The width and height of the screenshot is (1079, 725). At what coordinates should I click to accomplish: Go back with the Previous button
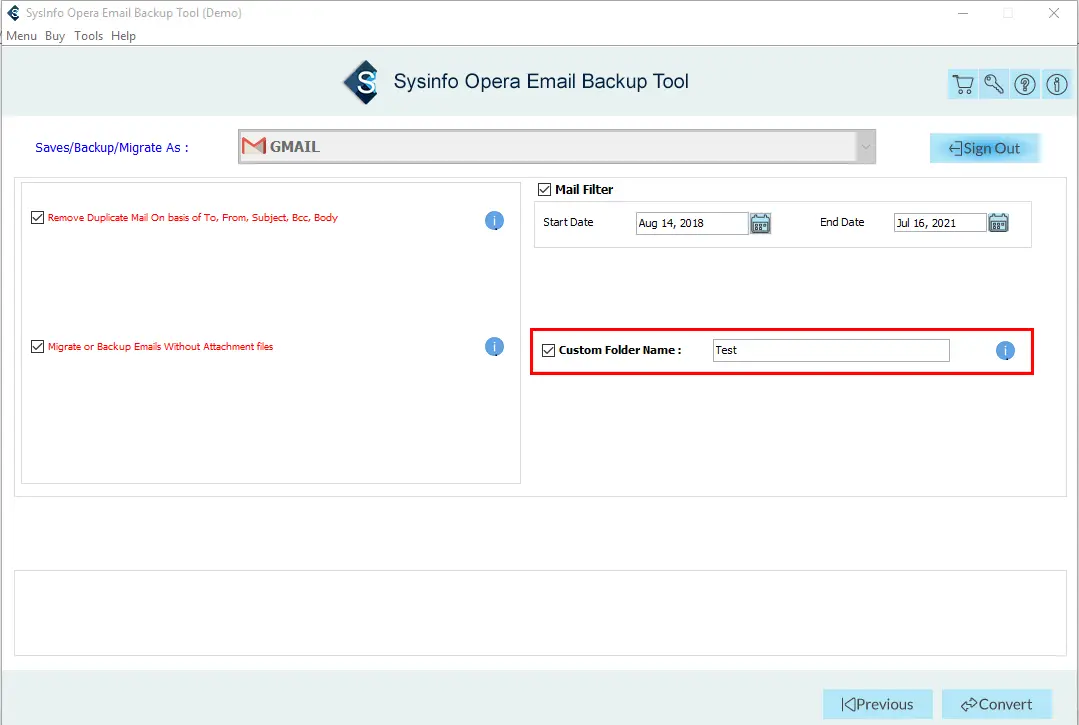pyautogui.click(x=877, y=704)
